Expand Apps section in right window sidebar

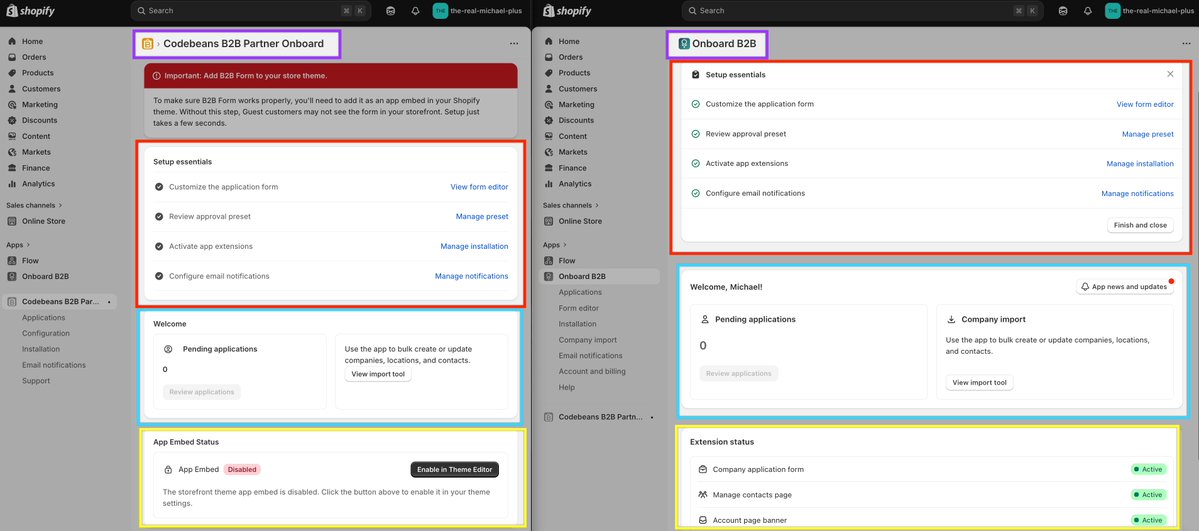555,245
